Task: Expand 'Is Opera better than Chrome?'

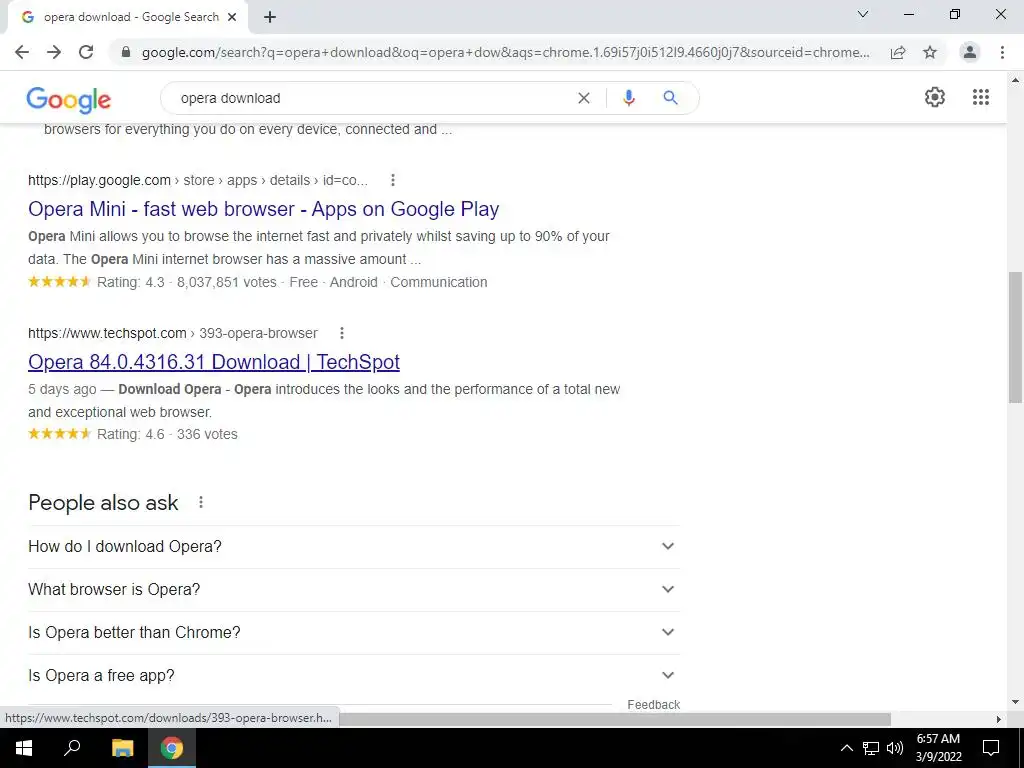Action: [354, 633]
